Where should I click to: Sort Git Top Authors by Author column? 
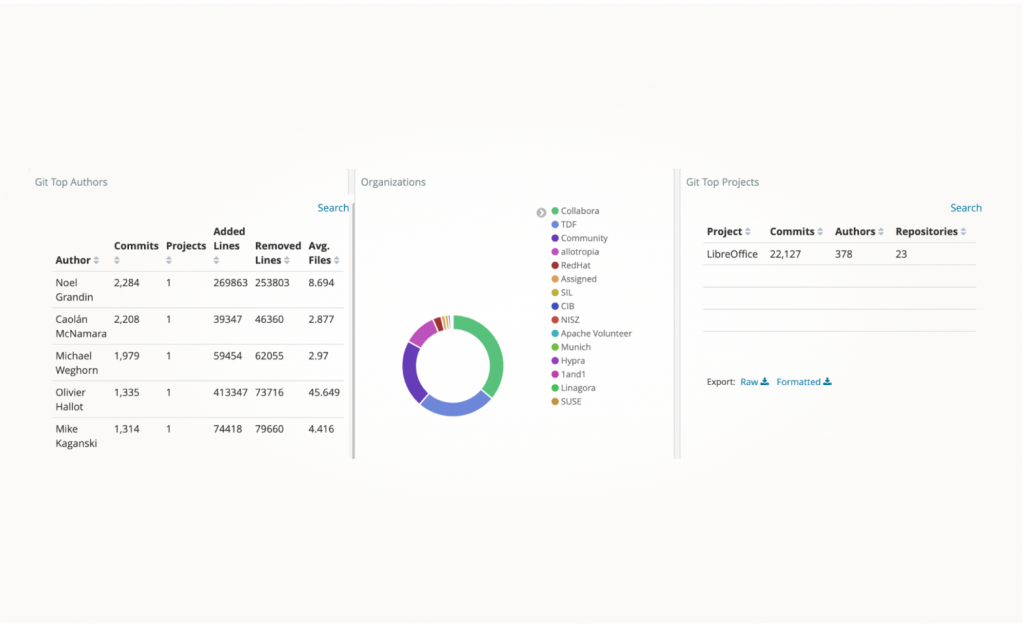(x=96, y=260)
